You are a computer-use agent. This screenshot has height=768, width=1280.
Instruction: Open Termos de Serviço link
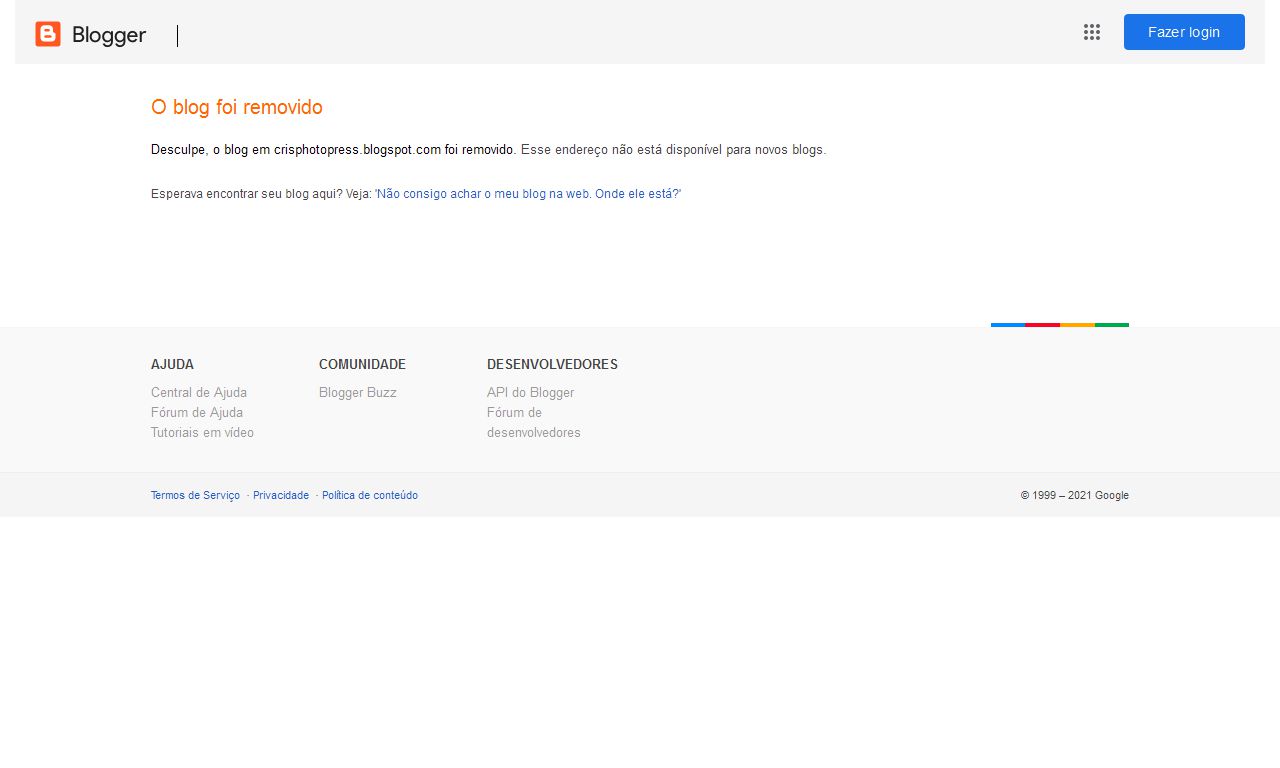click(195, 496)
